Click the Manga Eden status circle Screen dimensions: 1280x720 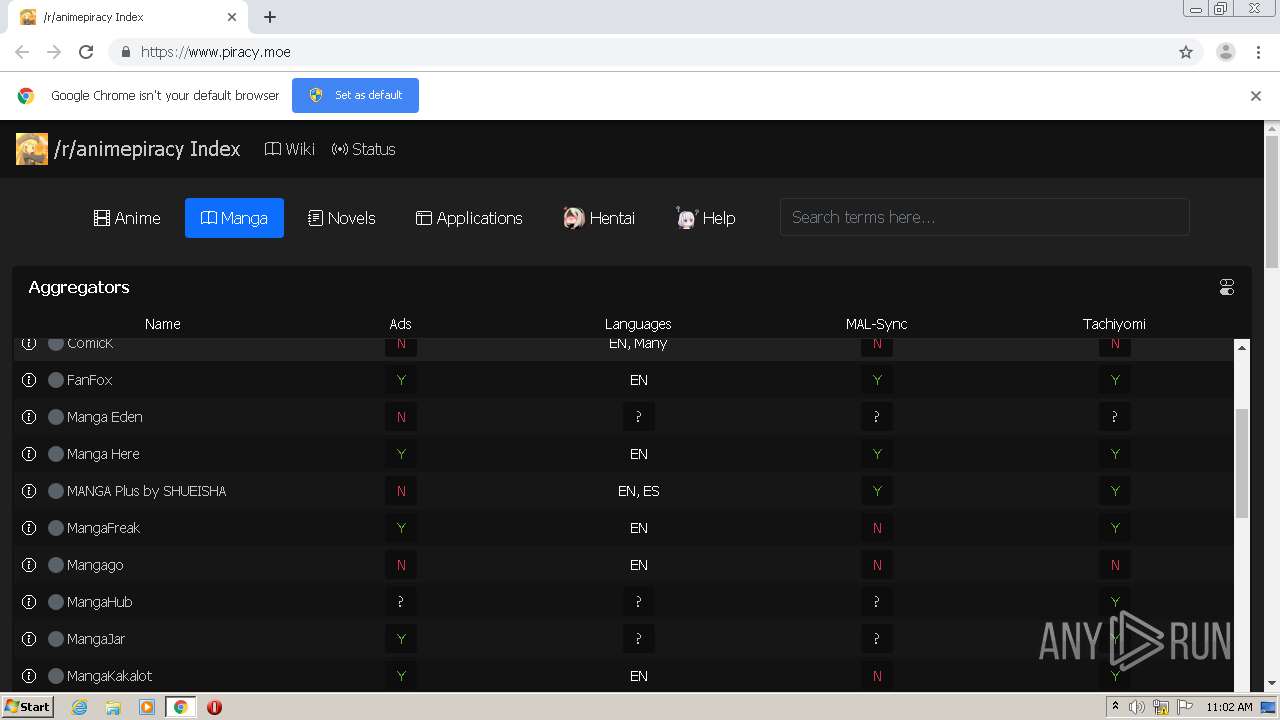56,417
